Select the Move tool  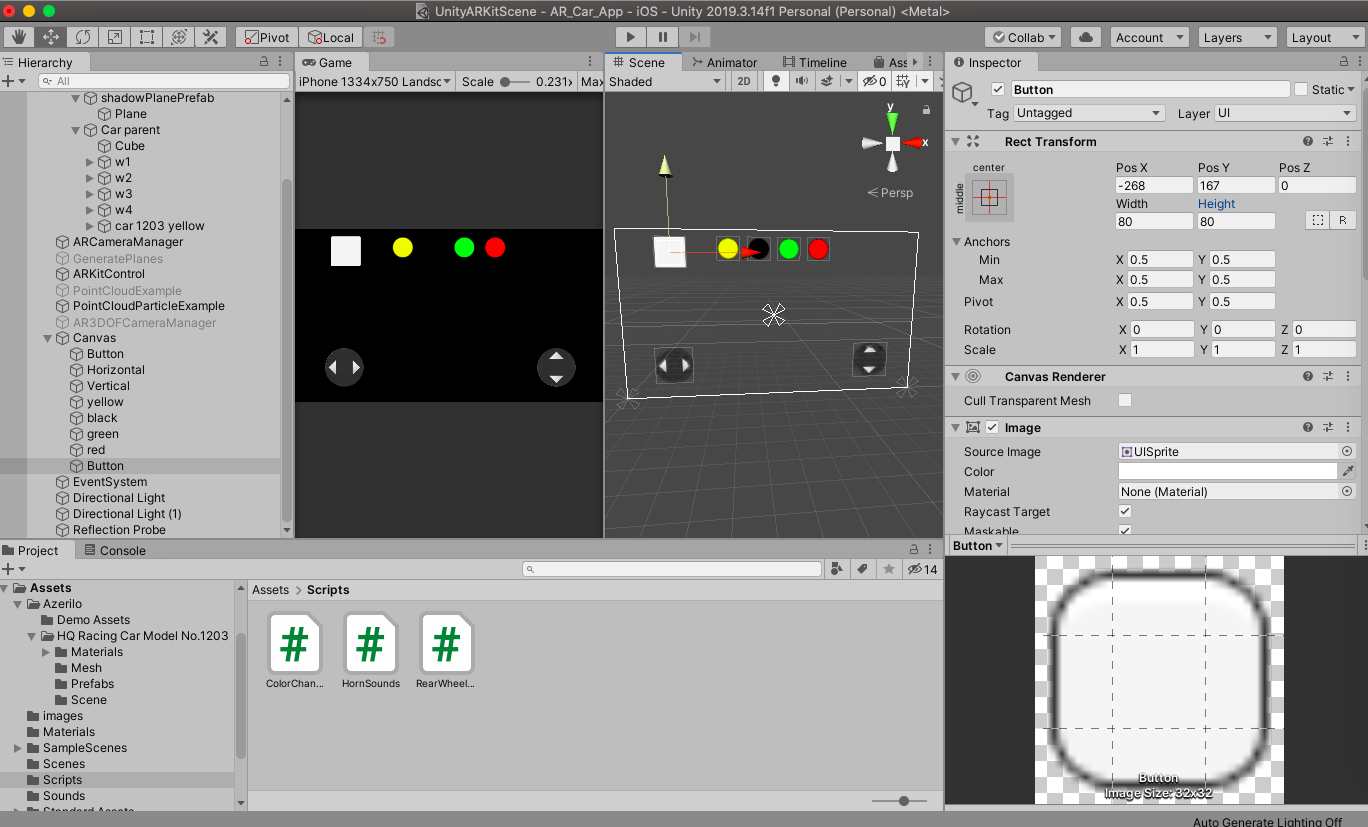coord(51,37)
